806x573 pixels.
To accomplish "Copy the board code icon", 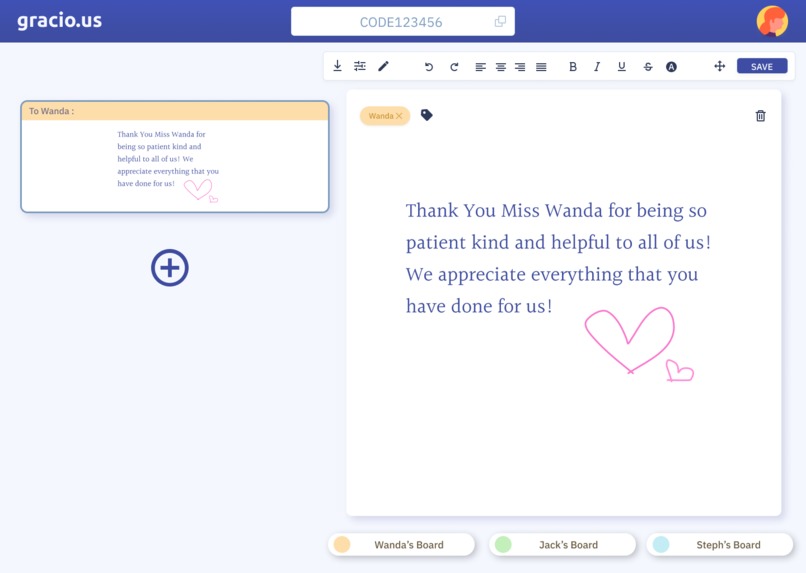I will (x=500, y=22).
